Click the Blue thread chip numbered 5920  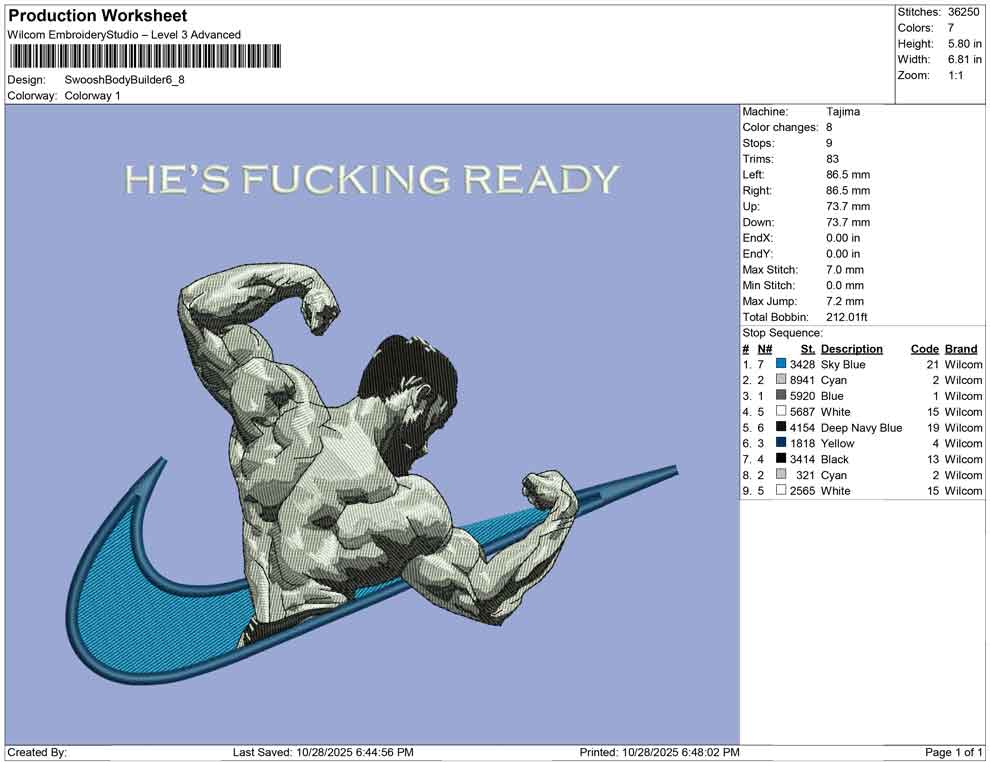coord(779,396)
